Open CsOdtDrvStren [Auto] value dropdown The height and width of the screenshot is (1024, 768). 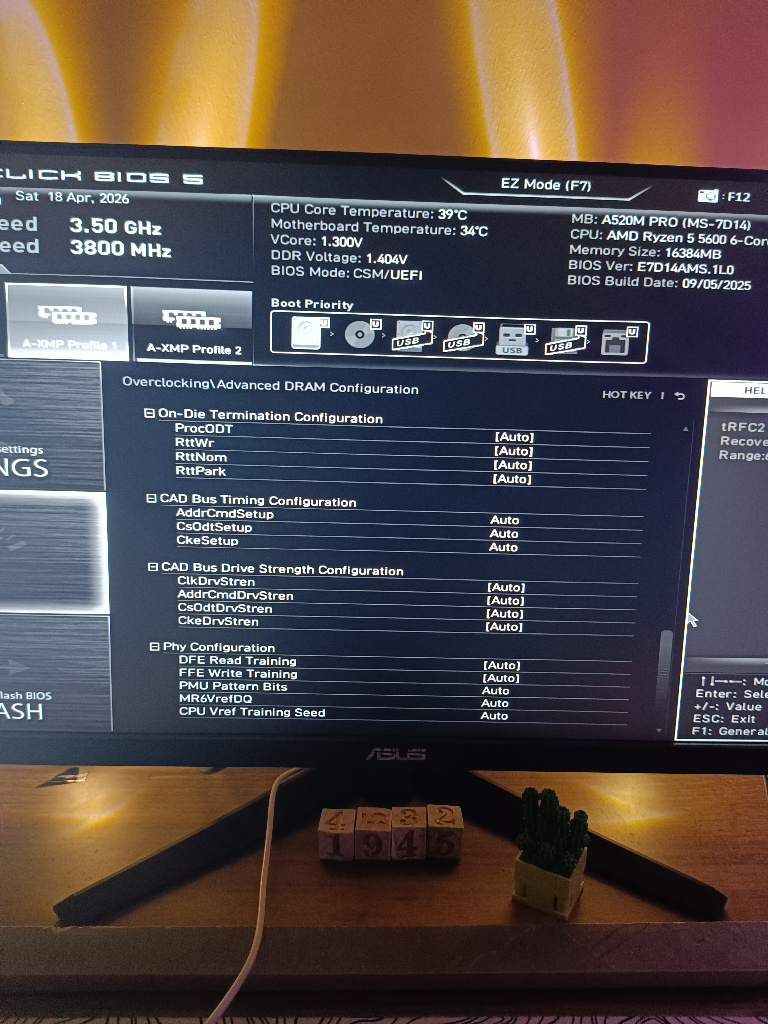[504, 613]
